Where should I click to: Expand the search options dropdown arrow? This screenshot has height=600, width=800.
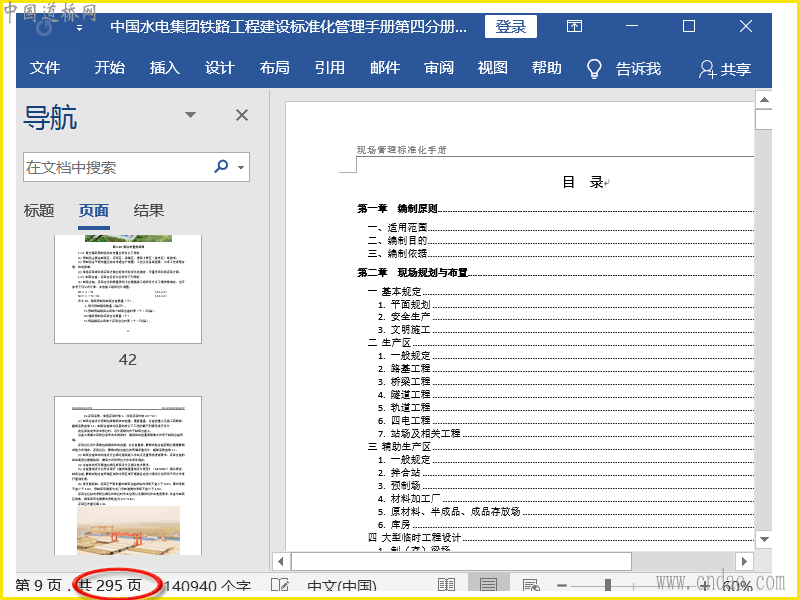(x=241, y=168)
